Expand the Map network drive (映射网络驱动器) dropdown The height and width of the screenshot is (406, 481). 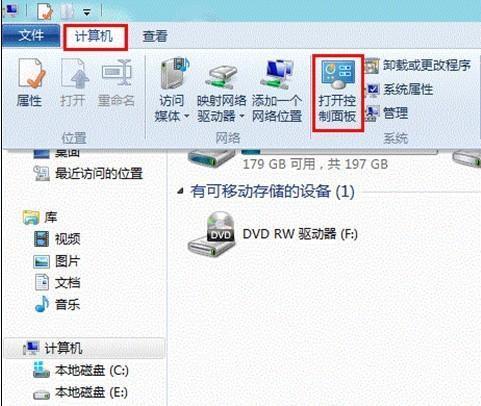(x=242, y=116)
